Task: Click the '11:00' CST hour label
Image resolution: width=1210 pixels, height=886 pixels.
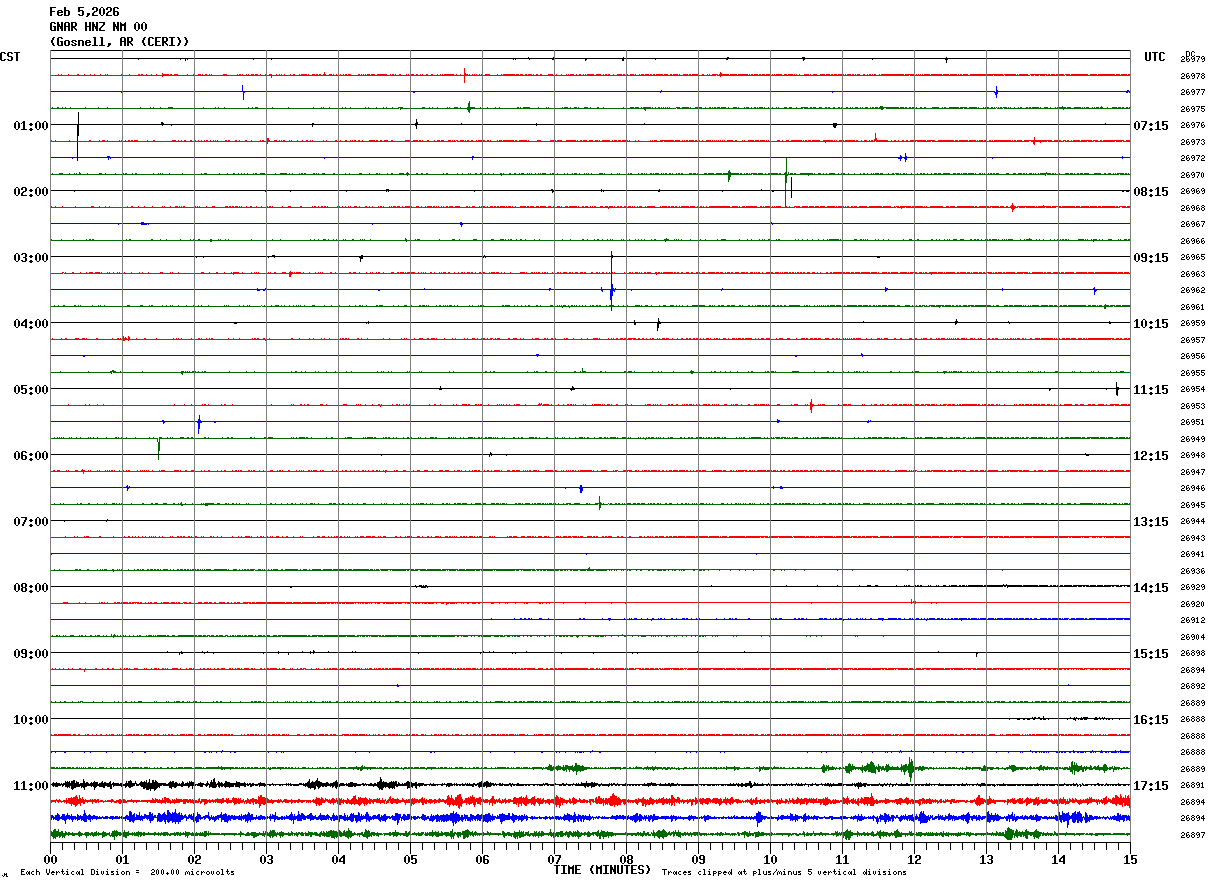Action: 31,786
